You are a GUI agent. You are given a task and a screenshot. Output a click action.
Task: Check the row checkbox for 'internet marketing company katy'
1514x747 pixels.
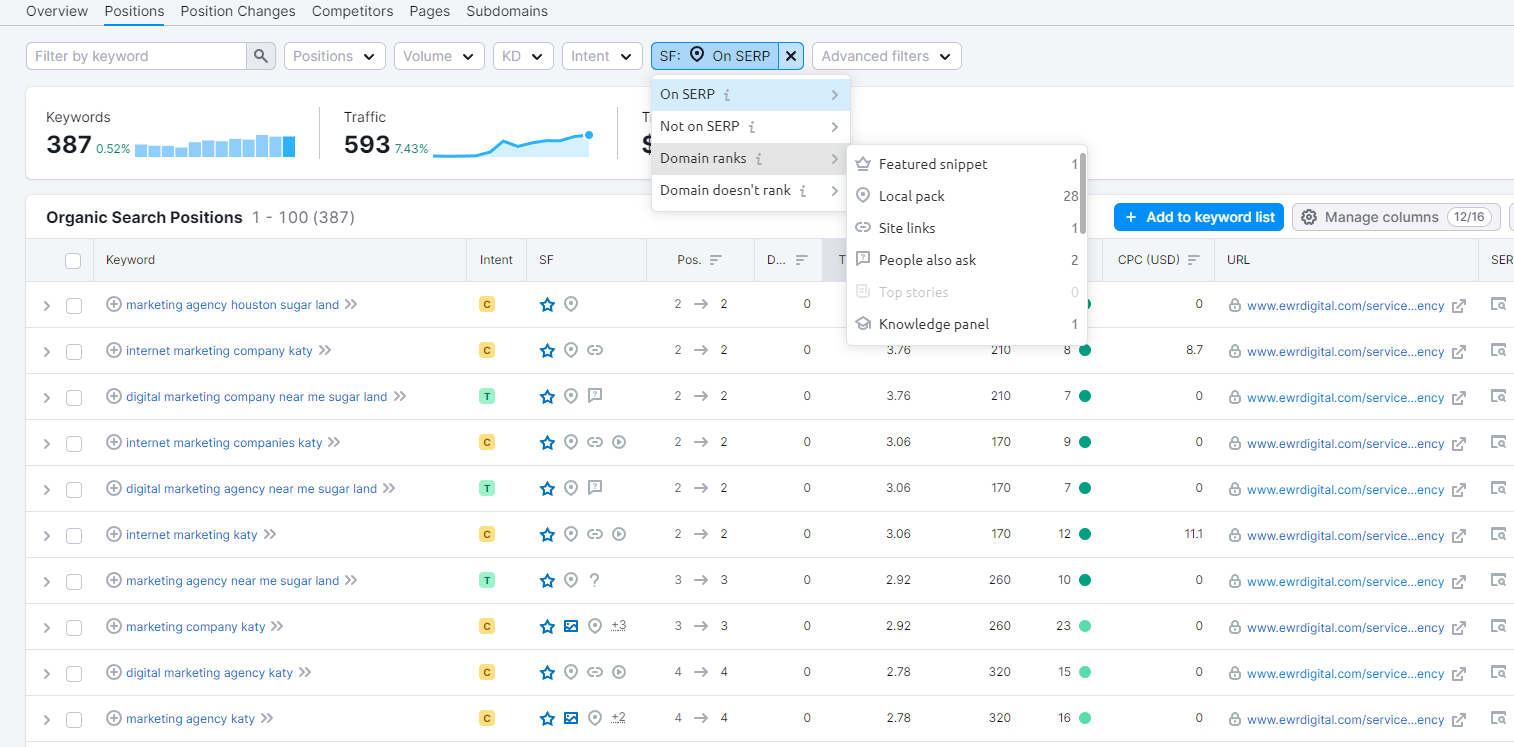click(x=73, y=350)
